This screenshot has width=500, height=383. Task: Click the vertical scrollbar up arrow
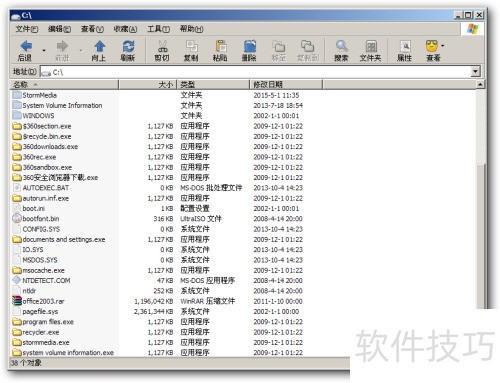pos(480,84)
